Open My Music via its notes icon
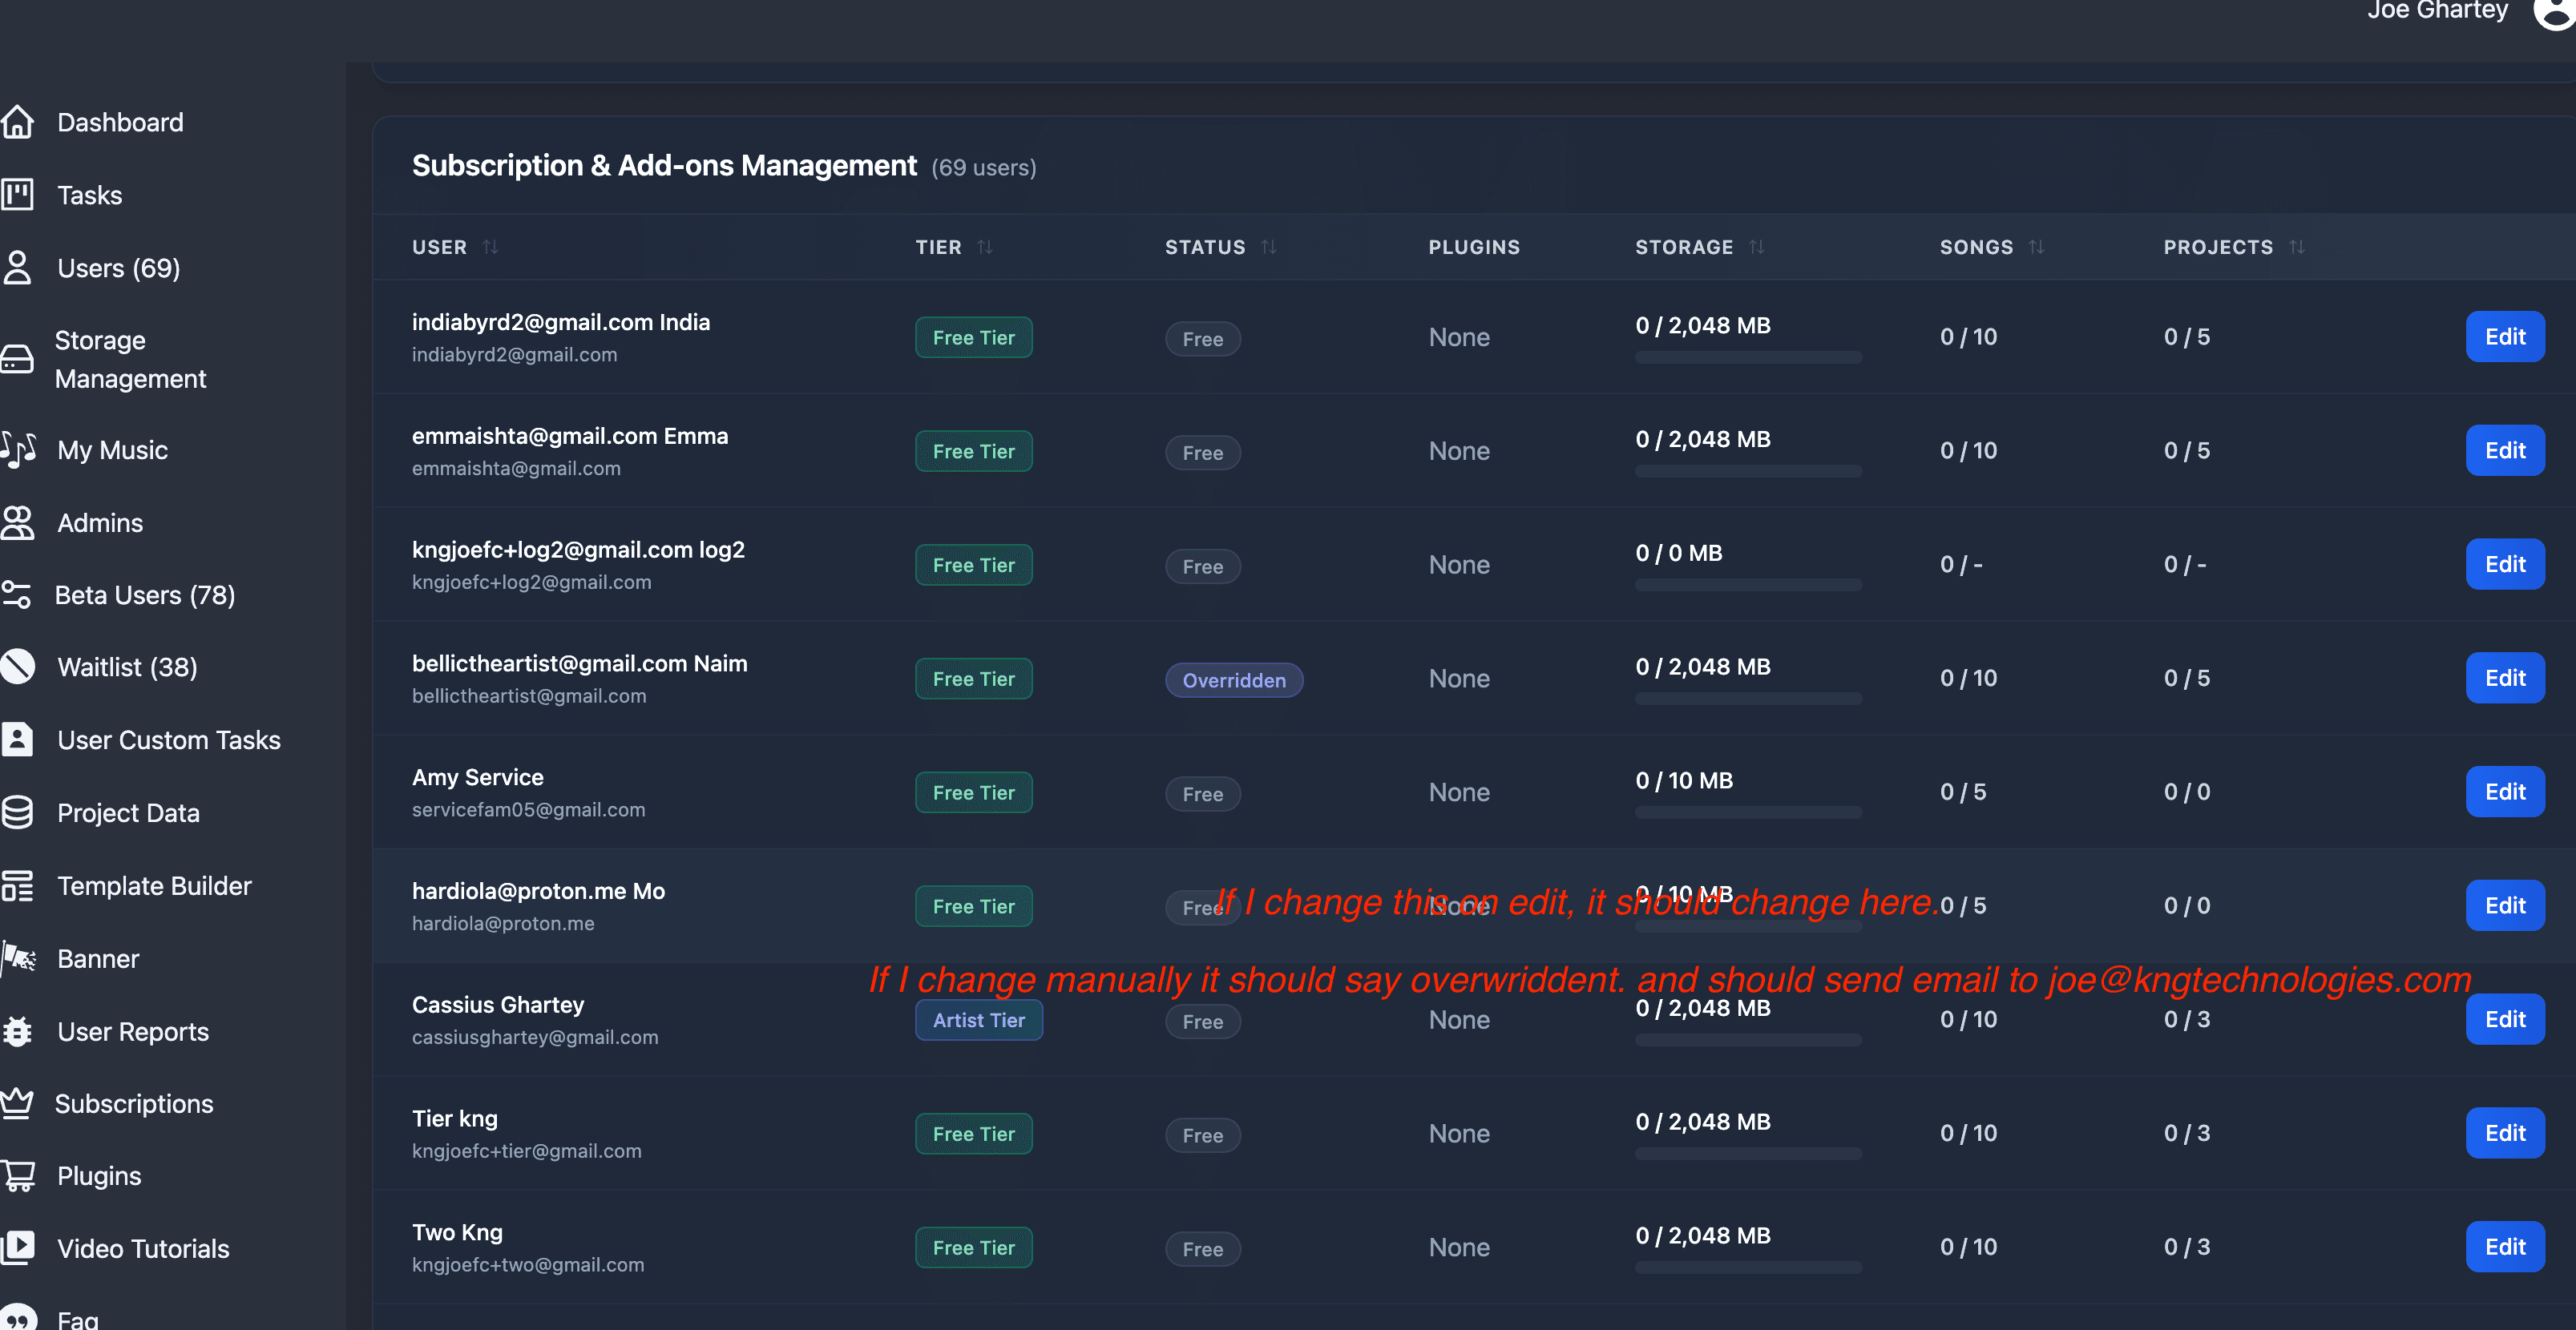The height and width of the screenshot is (1330, 2576). pos(18,450)
